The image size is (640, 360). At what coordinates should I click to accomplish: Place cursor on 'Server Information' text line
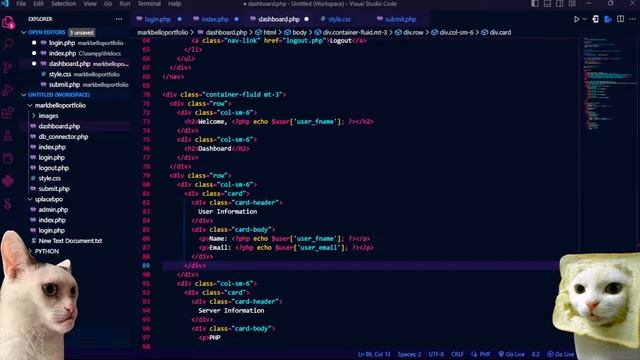click(231, 311)
